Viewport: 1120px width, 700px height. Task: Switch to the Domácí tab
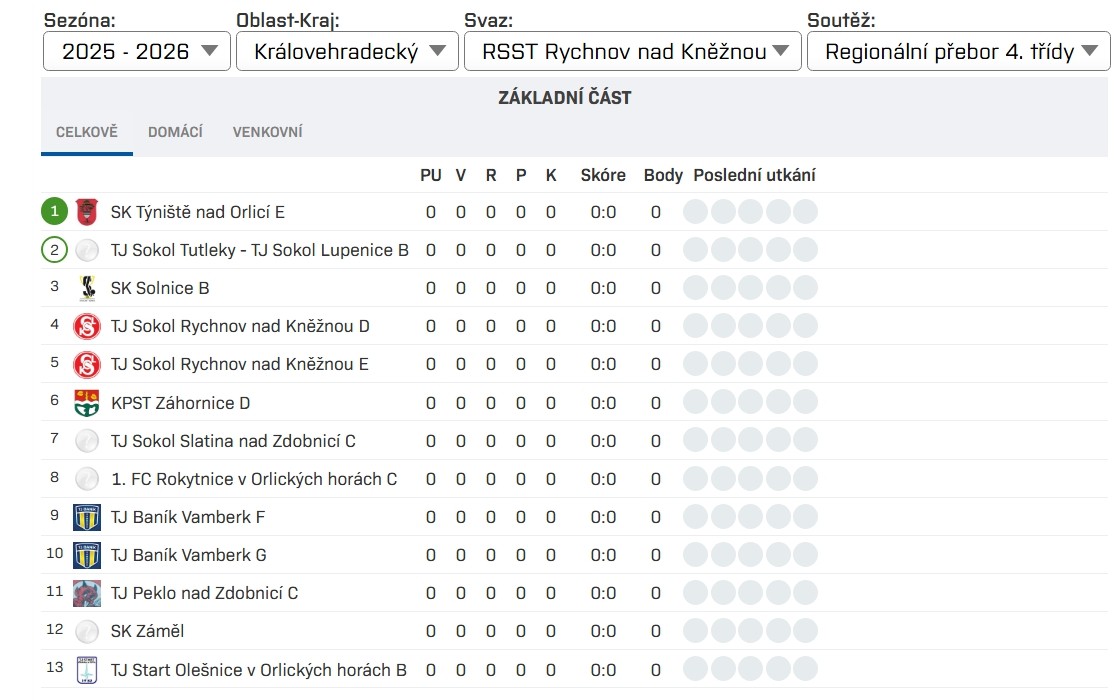175,132
